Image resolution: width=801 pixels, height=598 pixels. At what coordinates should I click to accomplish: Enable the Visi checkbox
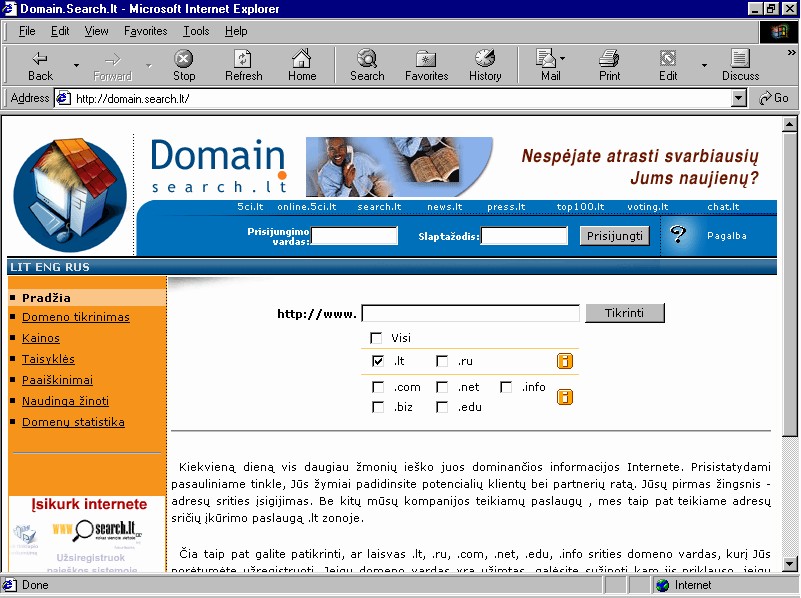point(377,338)
